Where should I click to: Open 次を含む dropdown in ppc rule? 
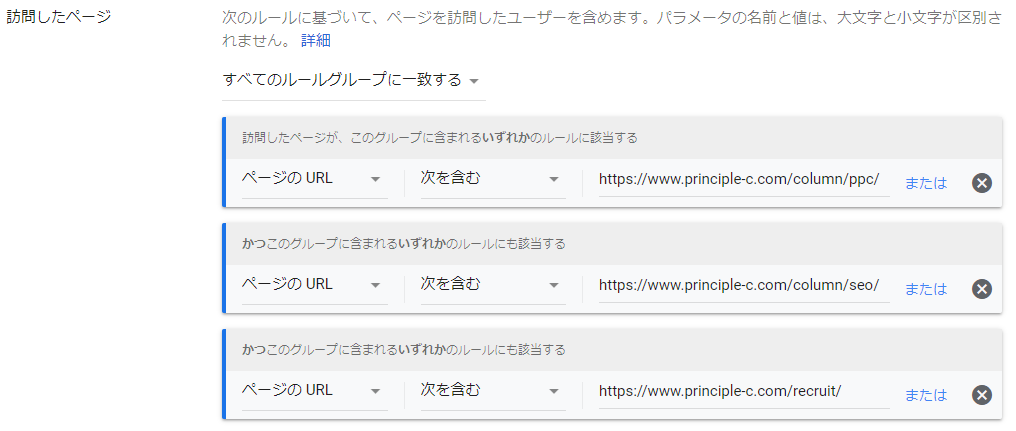click(x=491, y=179)
